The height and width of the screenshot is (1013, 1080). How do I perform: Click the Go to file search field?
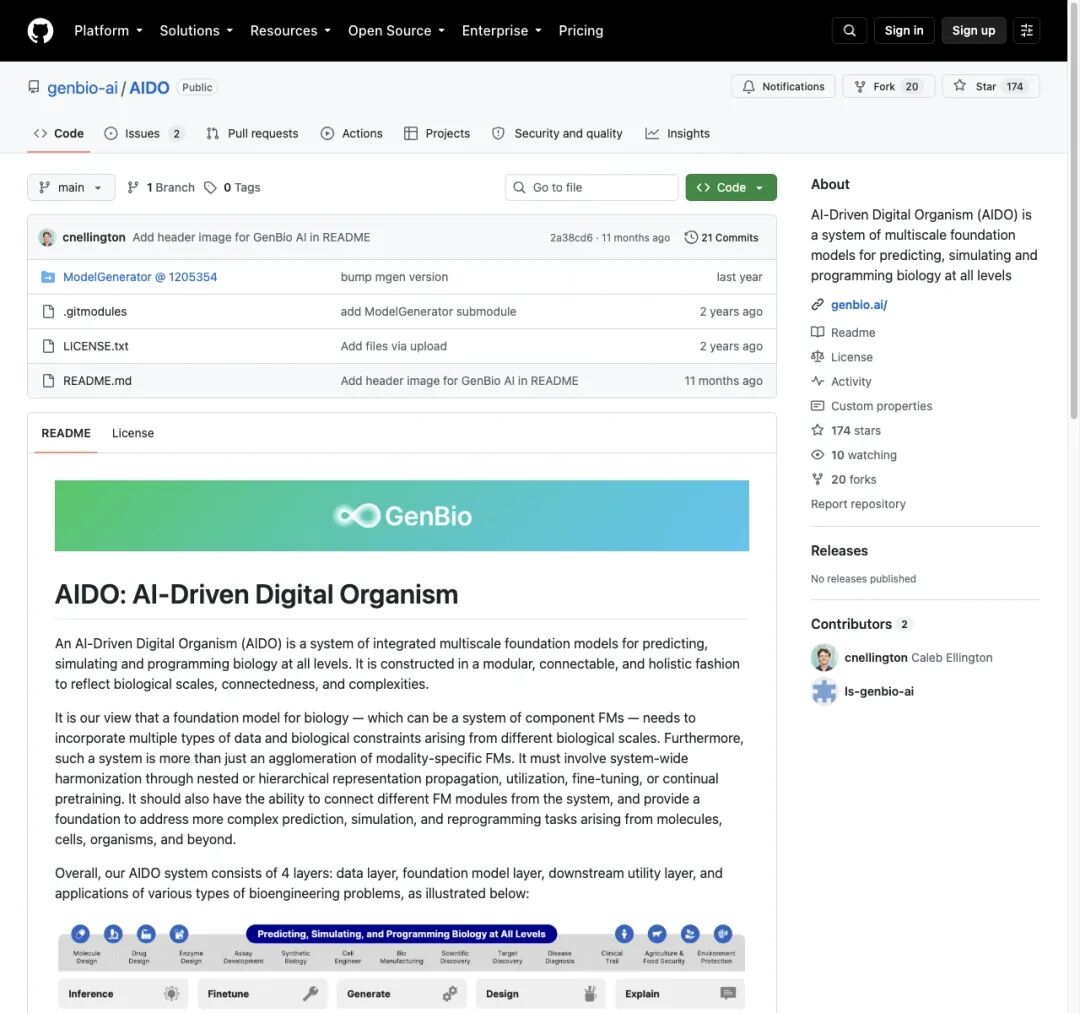pyautogui.click(x=592, y=187)
